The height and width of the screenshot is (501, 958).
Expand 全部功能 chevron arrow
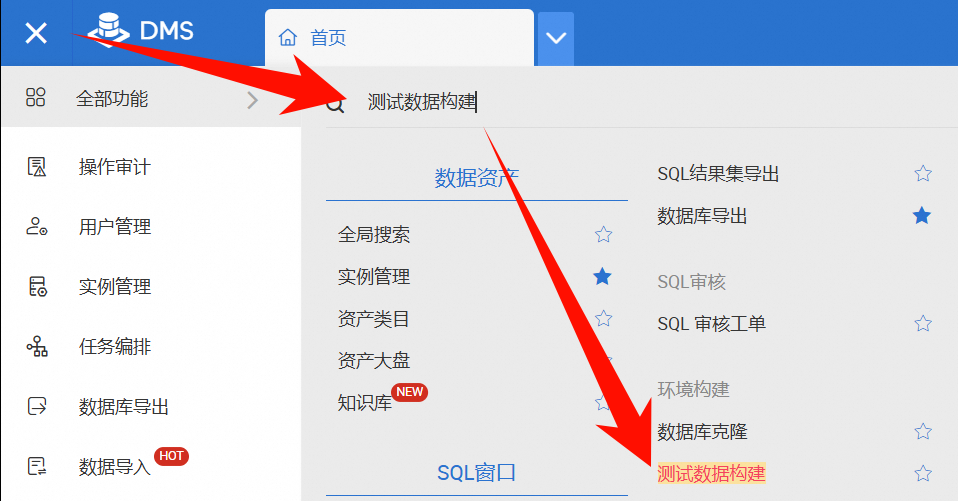click(252, 100)
